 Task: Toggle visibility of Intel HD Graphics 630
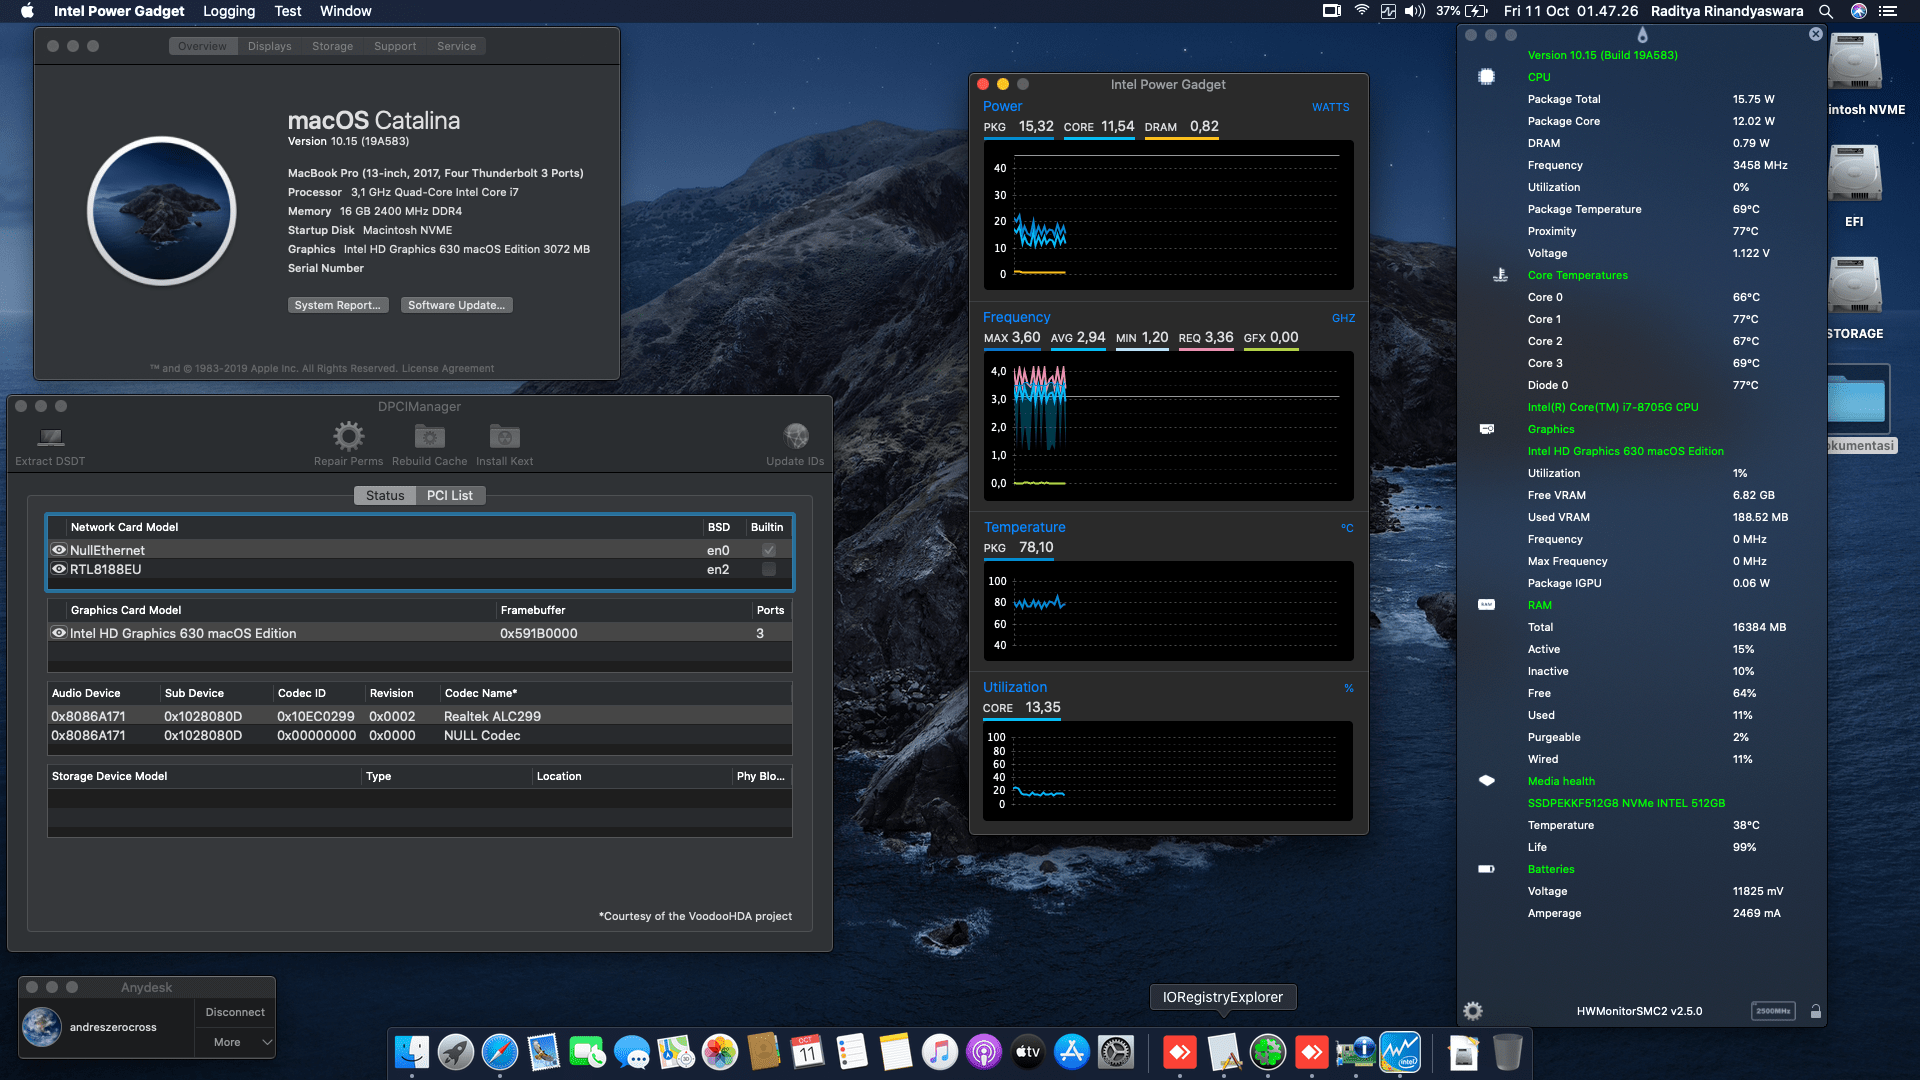58,632
